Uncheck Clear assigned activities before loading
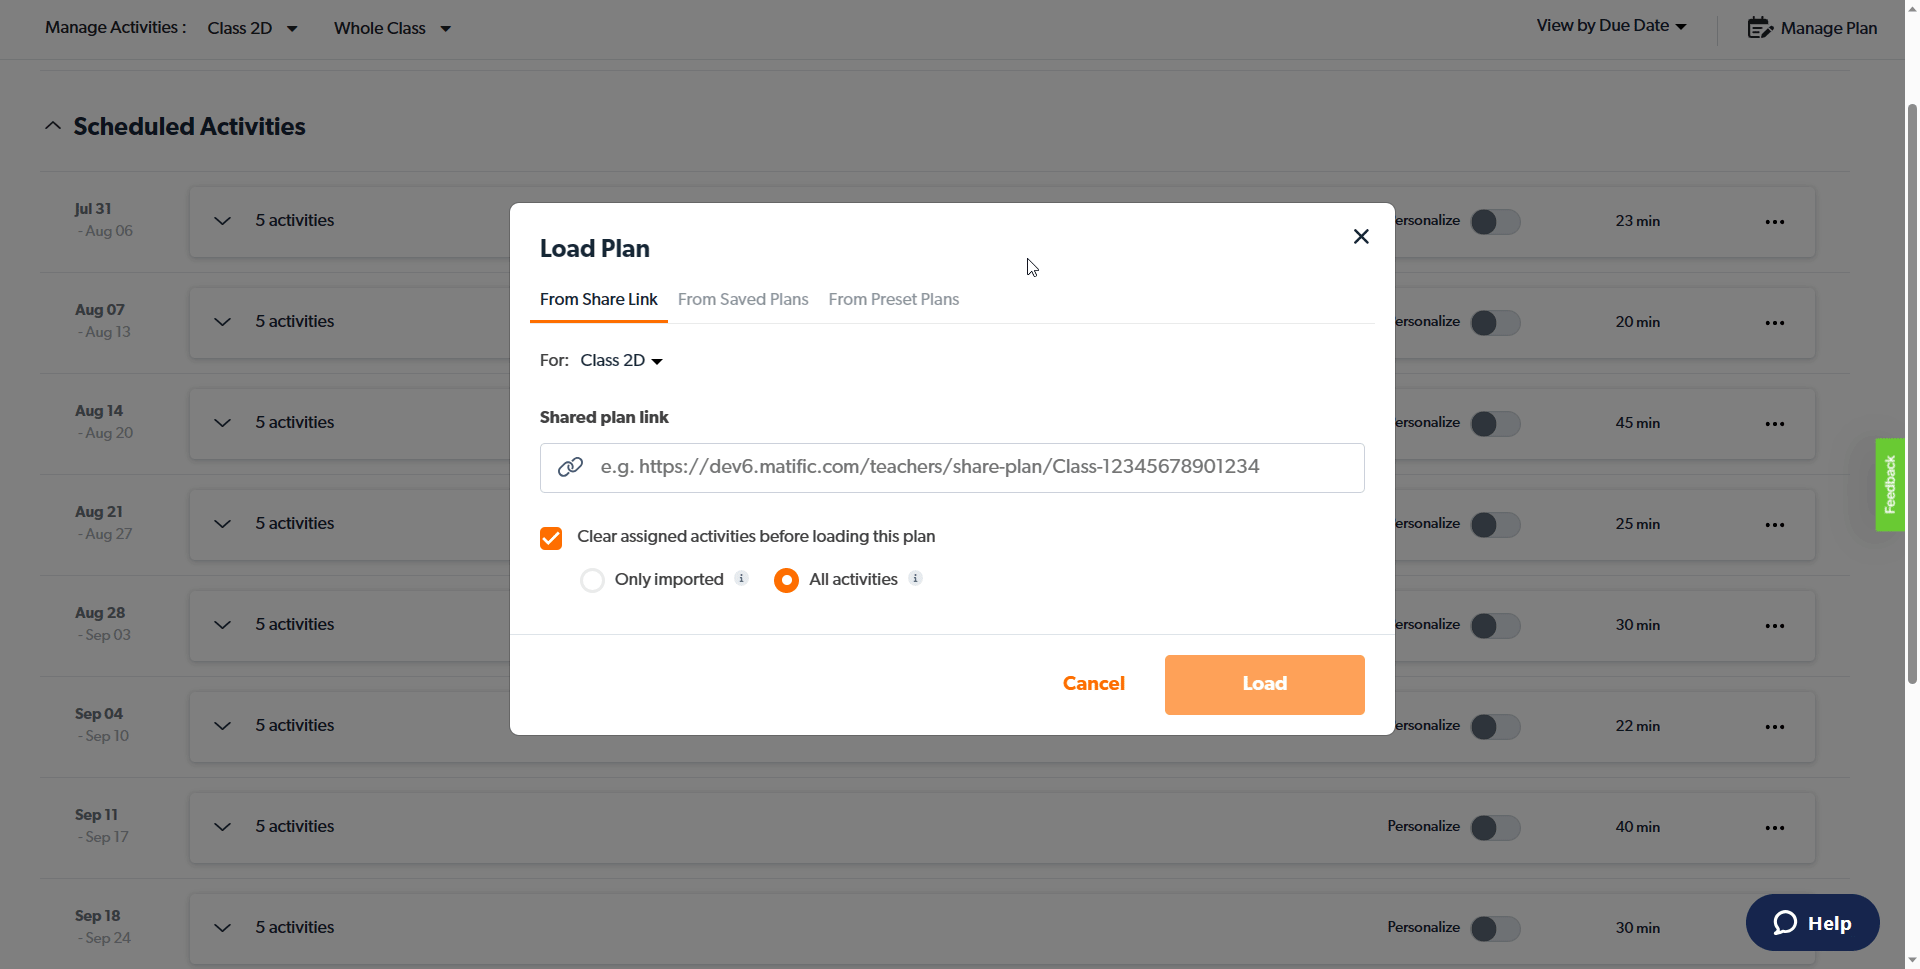Viewport: 1920px width, 969px height. [x=551, y=537]
